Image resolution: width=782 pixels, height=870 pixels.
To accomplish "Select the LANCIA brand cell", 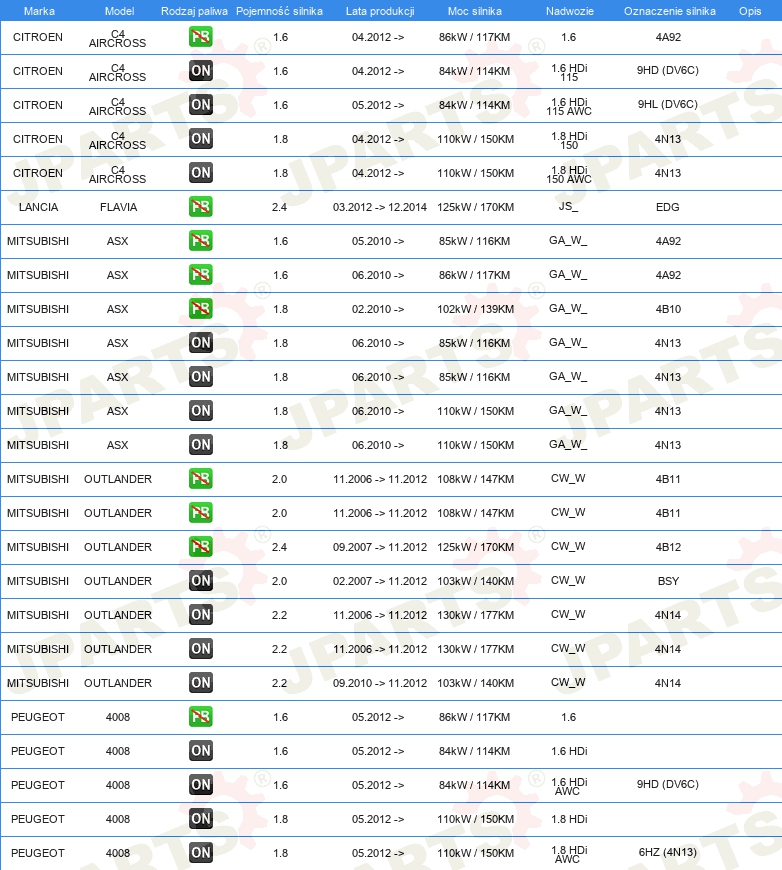I will click(38, 207).
